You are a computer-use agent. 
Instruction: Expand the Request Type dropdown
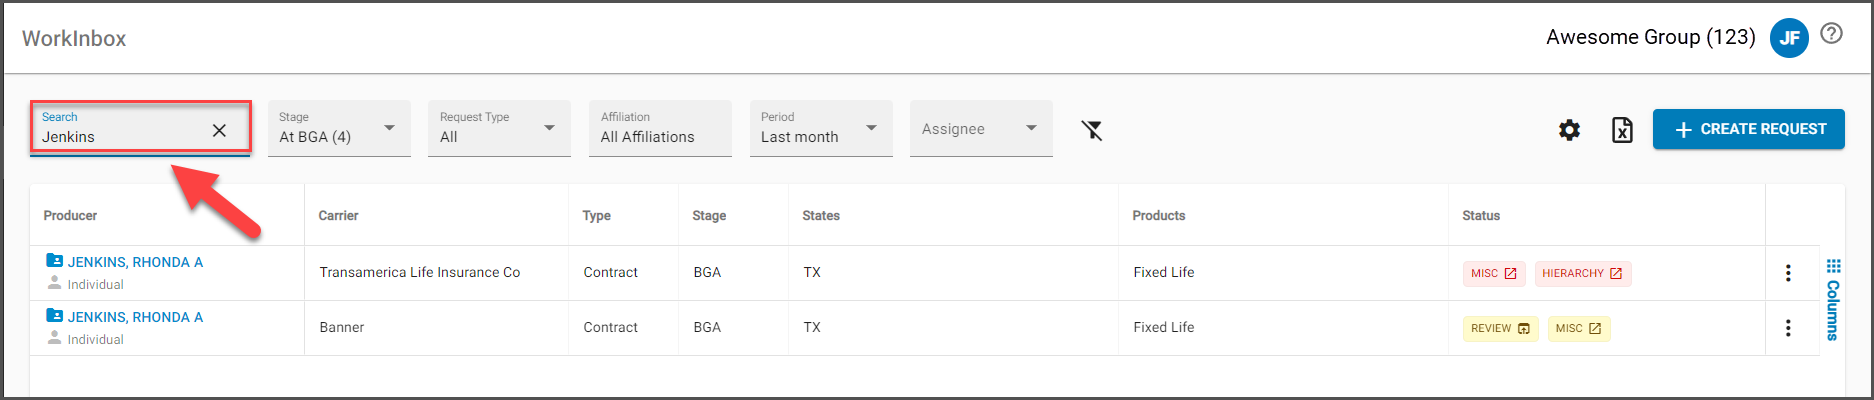tap(499, 128)
